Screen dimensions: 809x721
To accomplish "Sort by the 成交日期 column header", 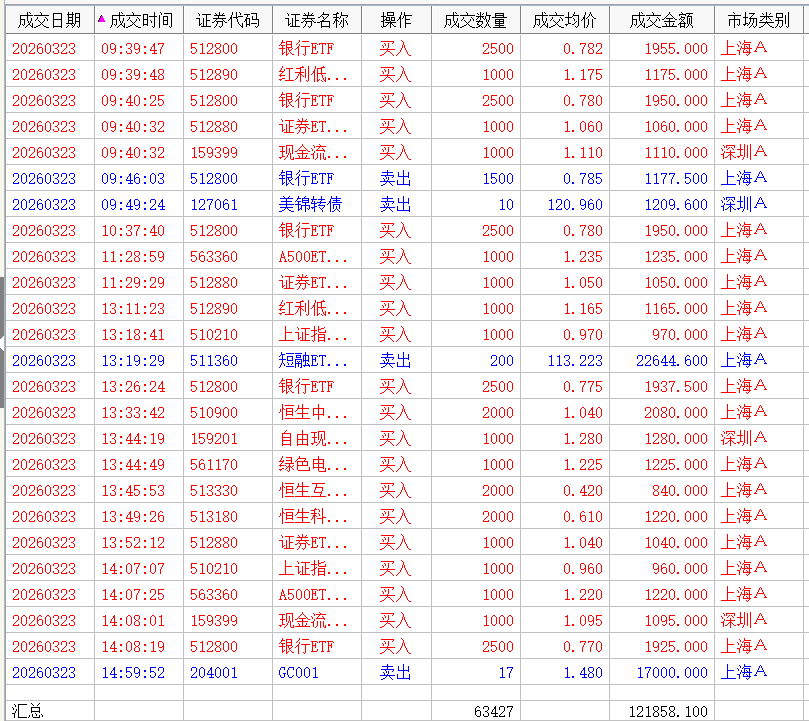I will (x=49, y=20).
